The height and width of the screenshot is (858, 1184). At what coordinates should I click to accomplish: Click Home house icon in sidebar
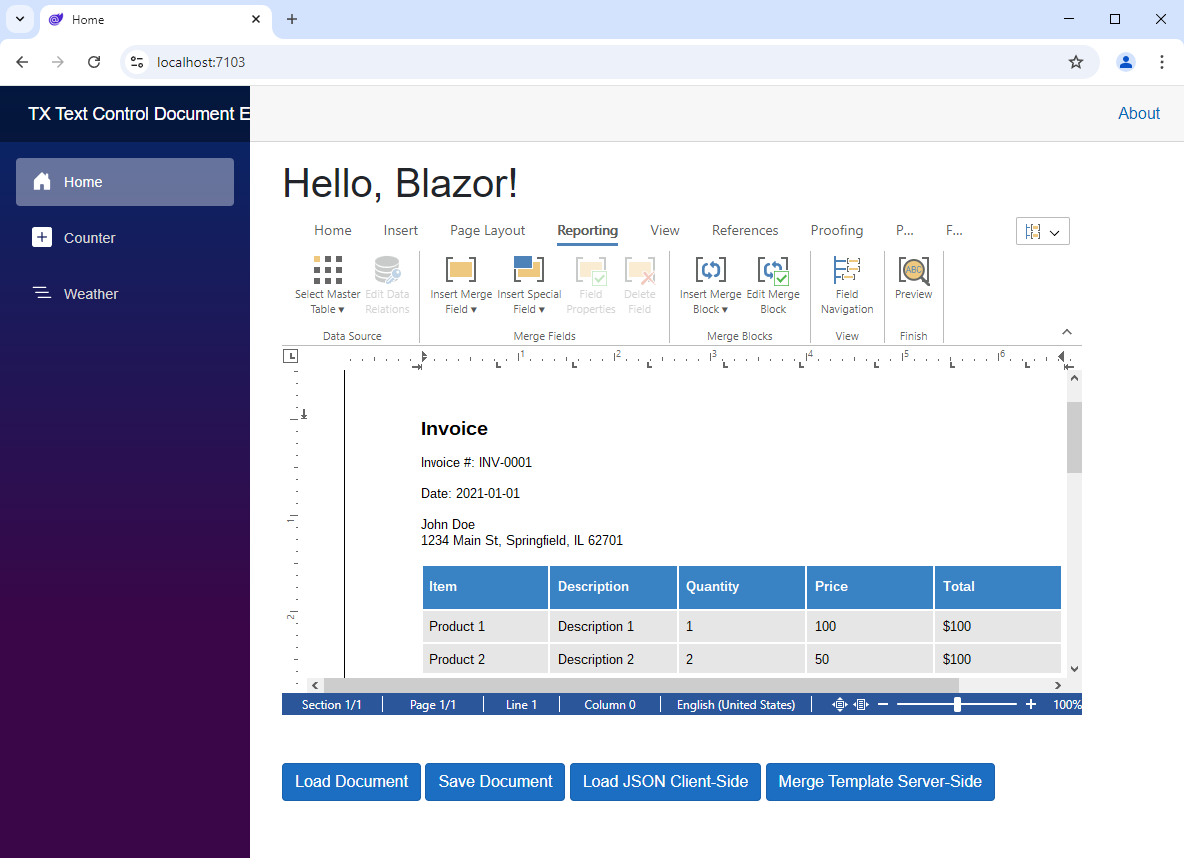tap(42, 181)
